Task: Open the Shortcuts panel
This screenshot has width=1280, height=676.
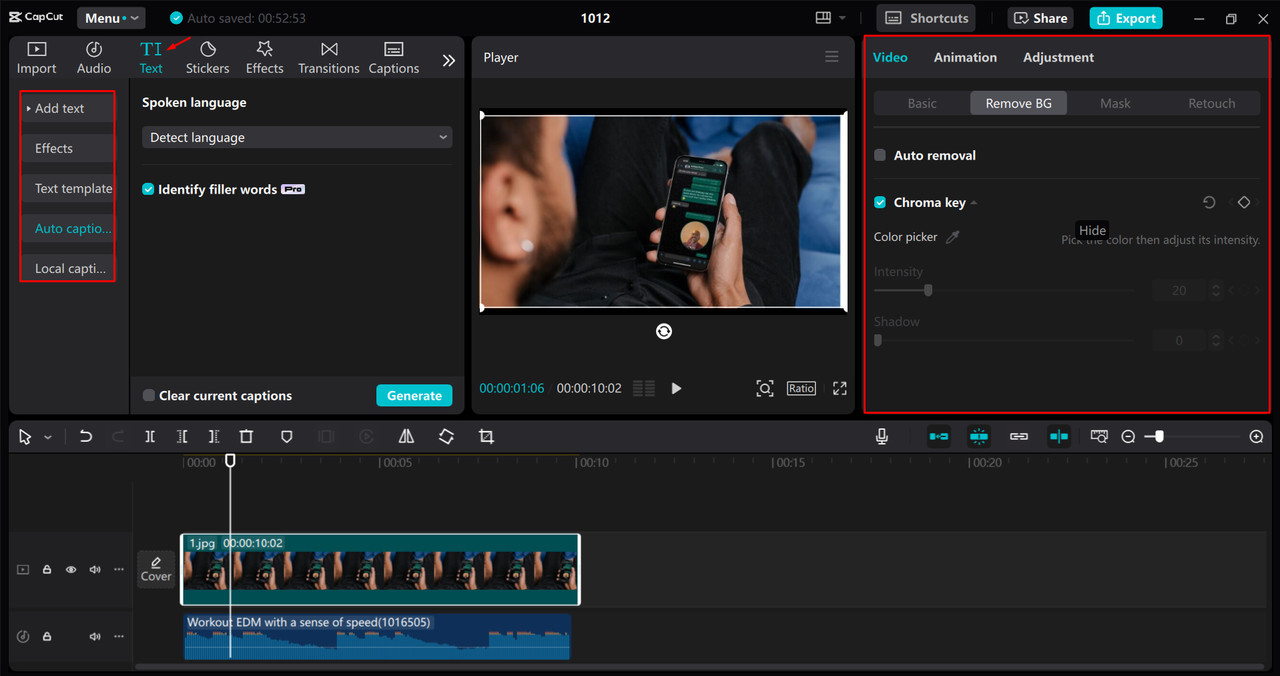Action: click(926, 18)
